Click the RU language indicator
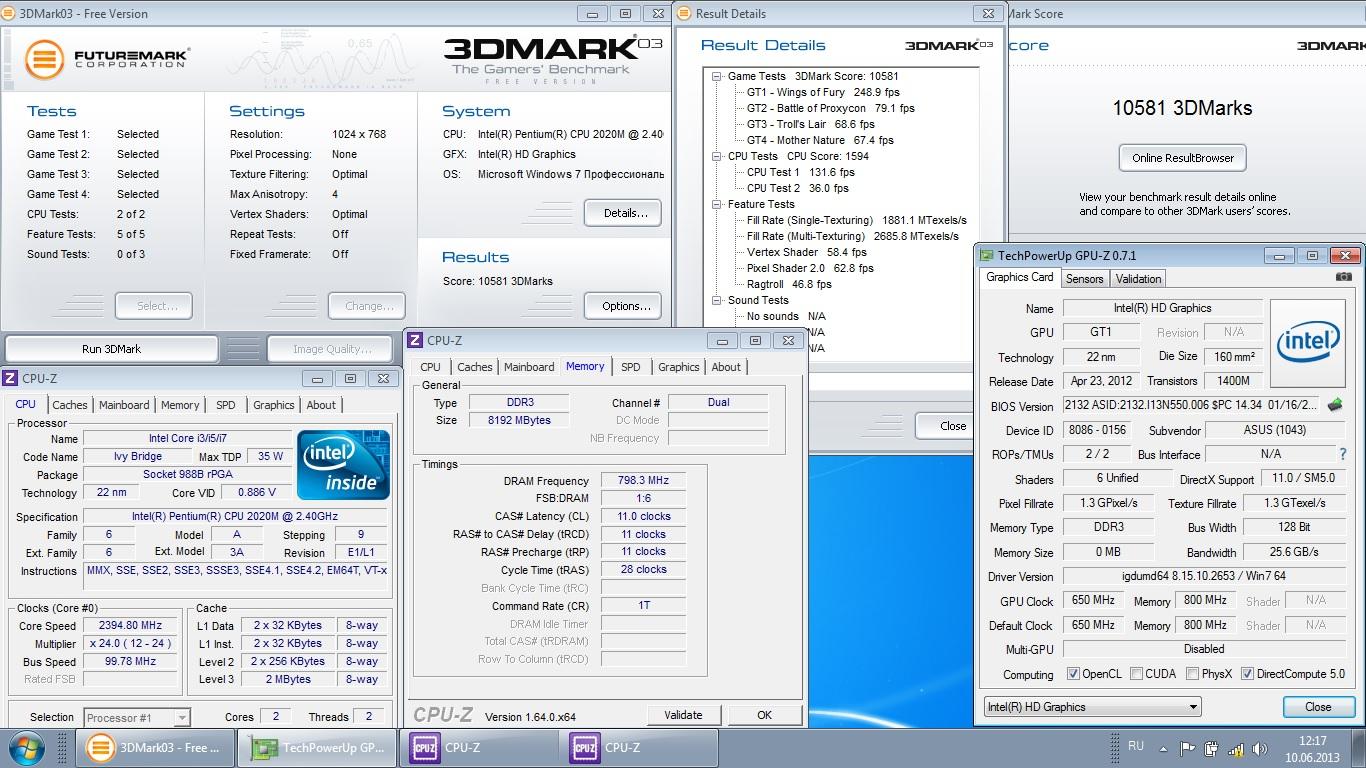Viewport: 1366px width, 768px height. point(1136,746)
